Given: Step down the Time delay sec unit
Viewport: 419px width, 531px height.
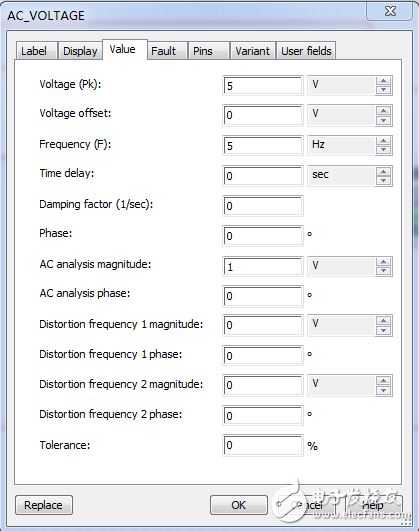Looking at the screenshot, I should [x=383, y=180].
